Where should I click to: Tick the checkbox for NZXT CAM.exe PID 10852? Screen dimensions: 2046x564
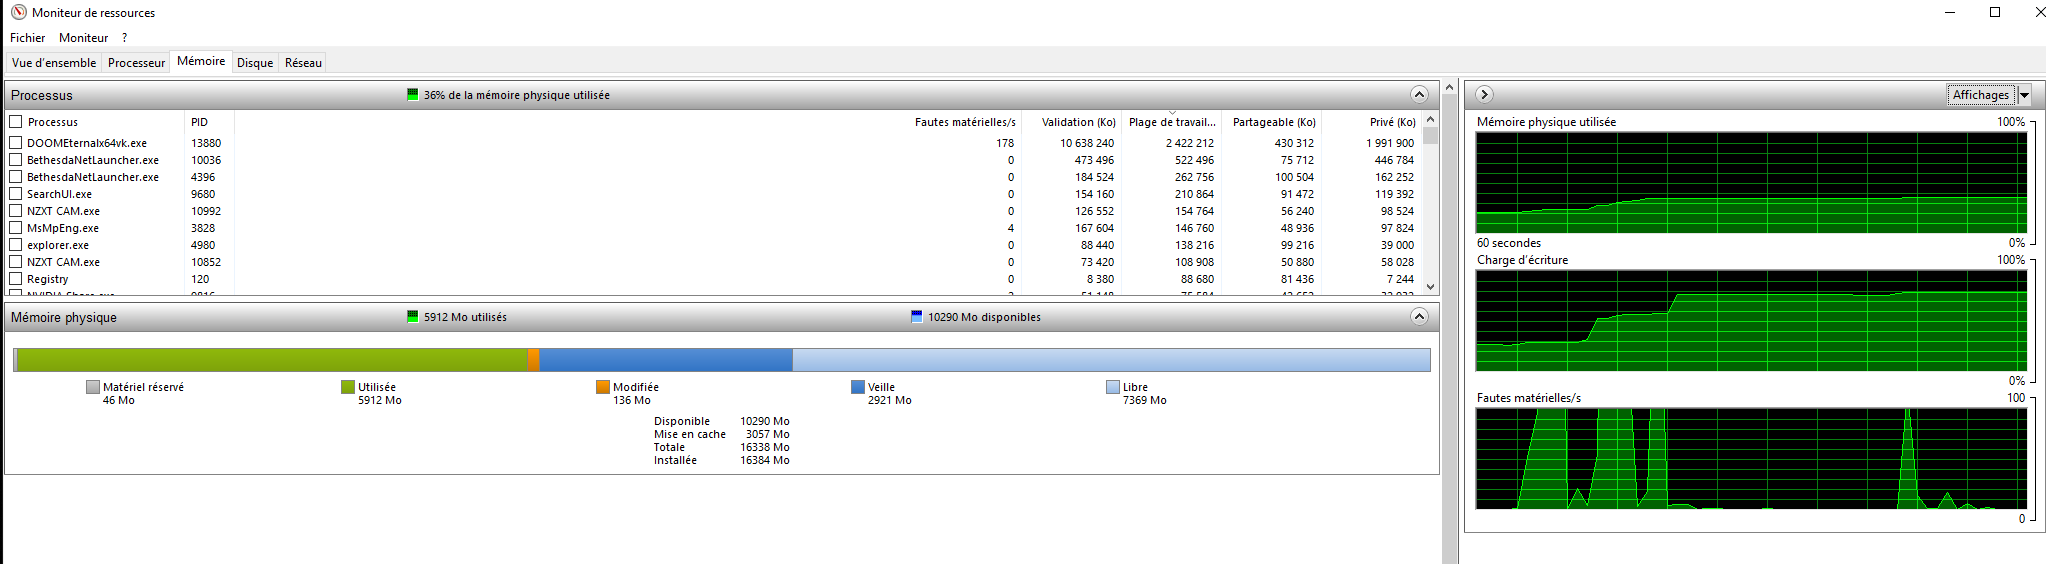pyautogui.click(x=15, y=262)
